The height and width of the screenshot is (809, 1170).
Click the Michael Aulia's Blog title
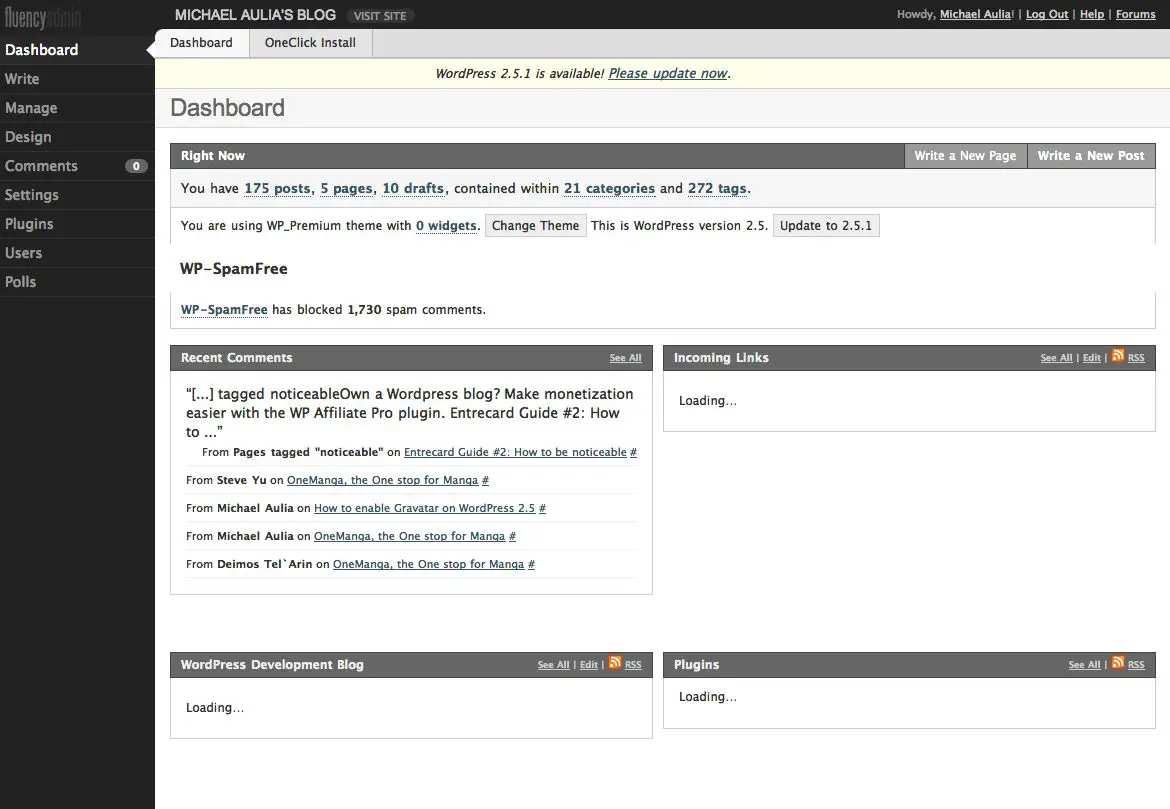pos(255,15)
